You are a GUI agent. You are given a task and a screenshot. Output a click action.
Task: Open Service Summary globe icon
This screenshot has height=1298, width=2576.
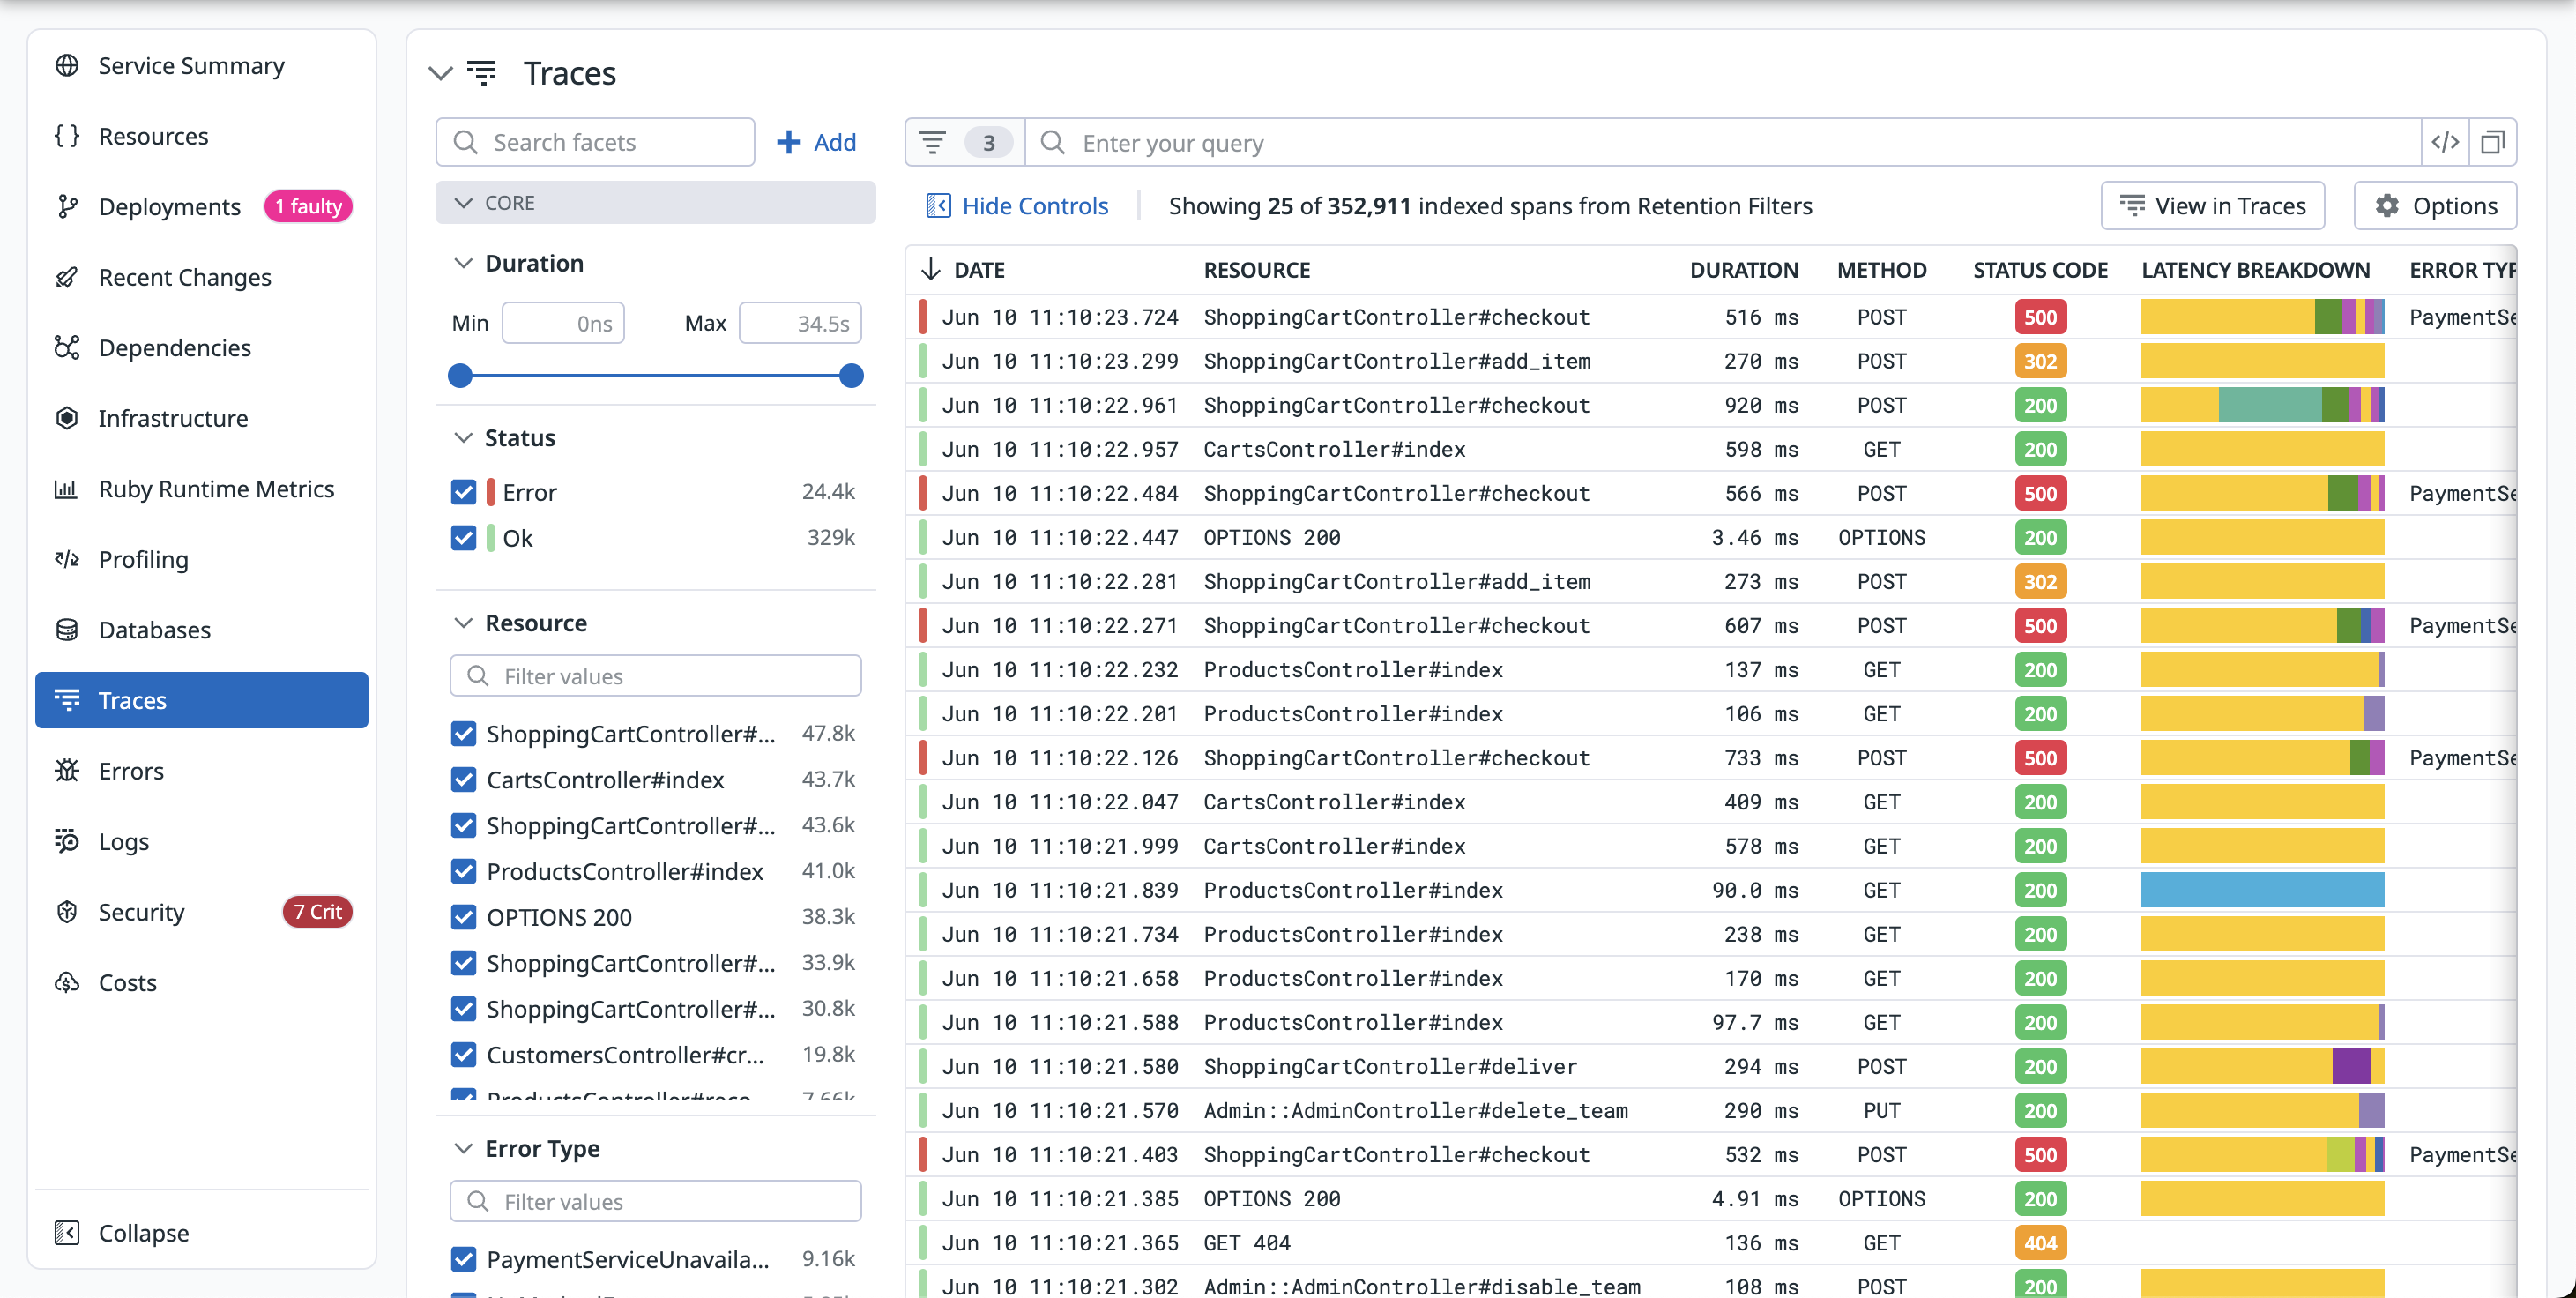pos(67,66)
